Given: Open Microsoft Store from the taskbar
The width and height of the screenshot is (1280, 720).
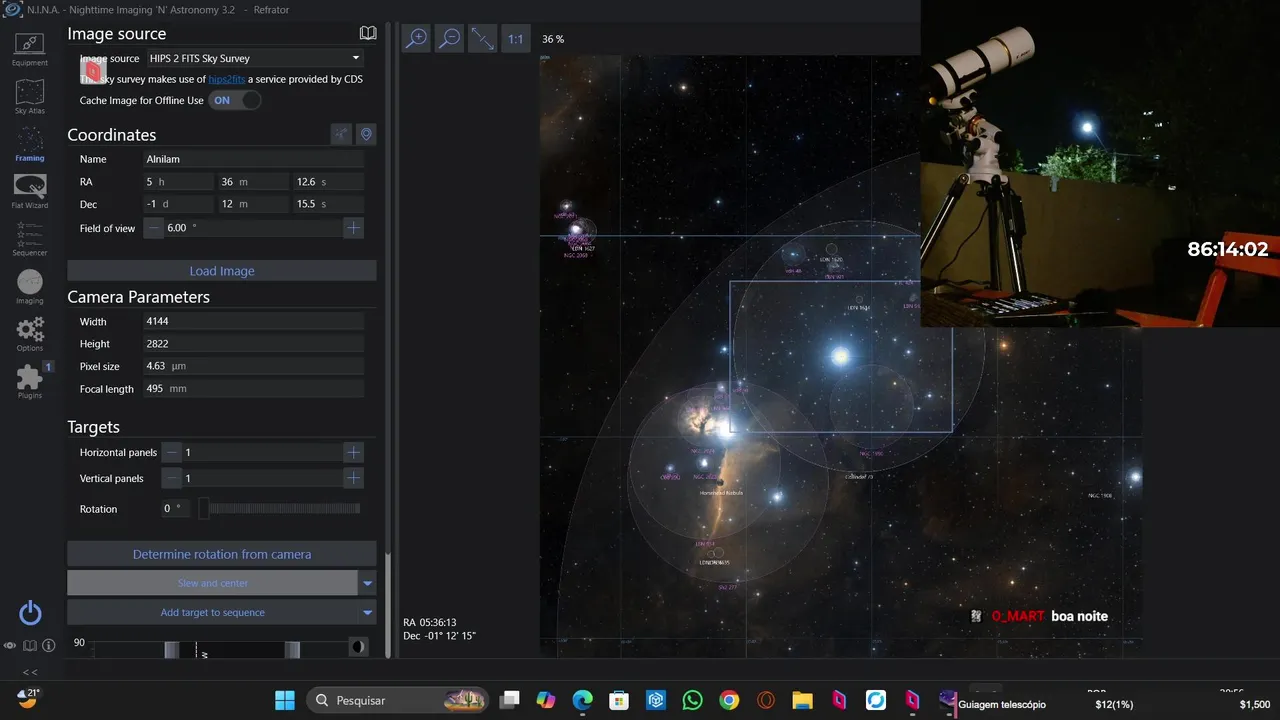Looking at the screenshot, I should tap(619, 700).
